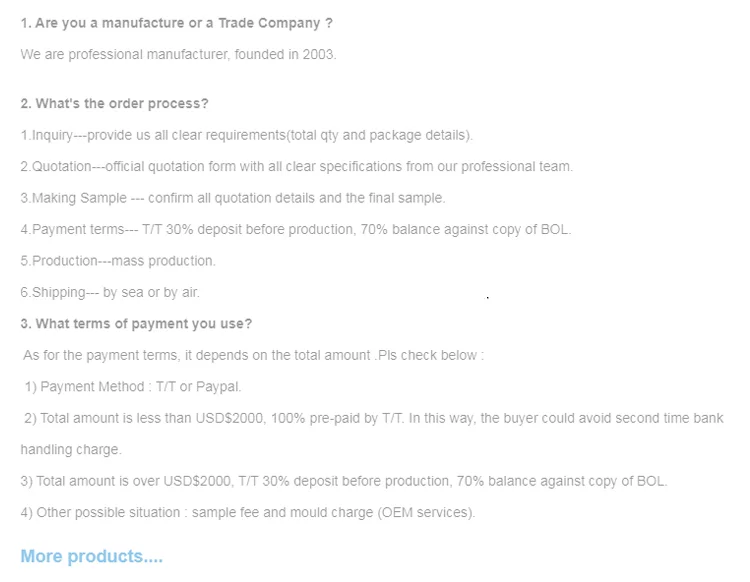This screenshot has width=750, height=582.
Task: Click the Payment terms step with 30% deposit
Action: 296,230
